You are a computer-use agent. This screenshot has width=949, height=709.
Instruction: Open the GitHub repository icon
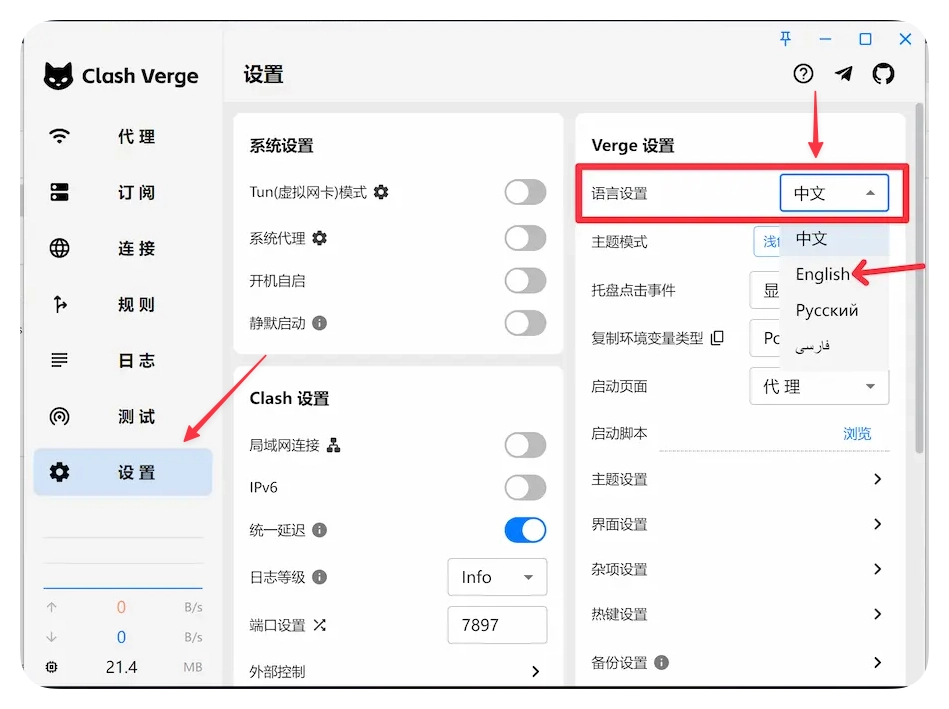883,74
